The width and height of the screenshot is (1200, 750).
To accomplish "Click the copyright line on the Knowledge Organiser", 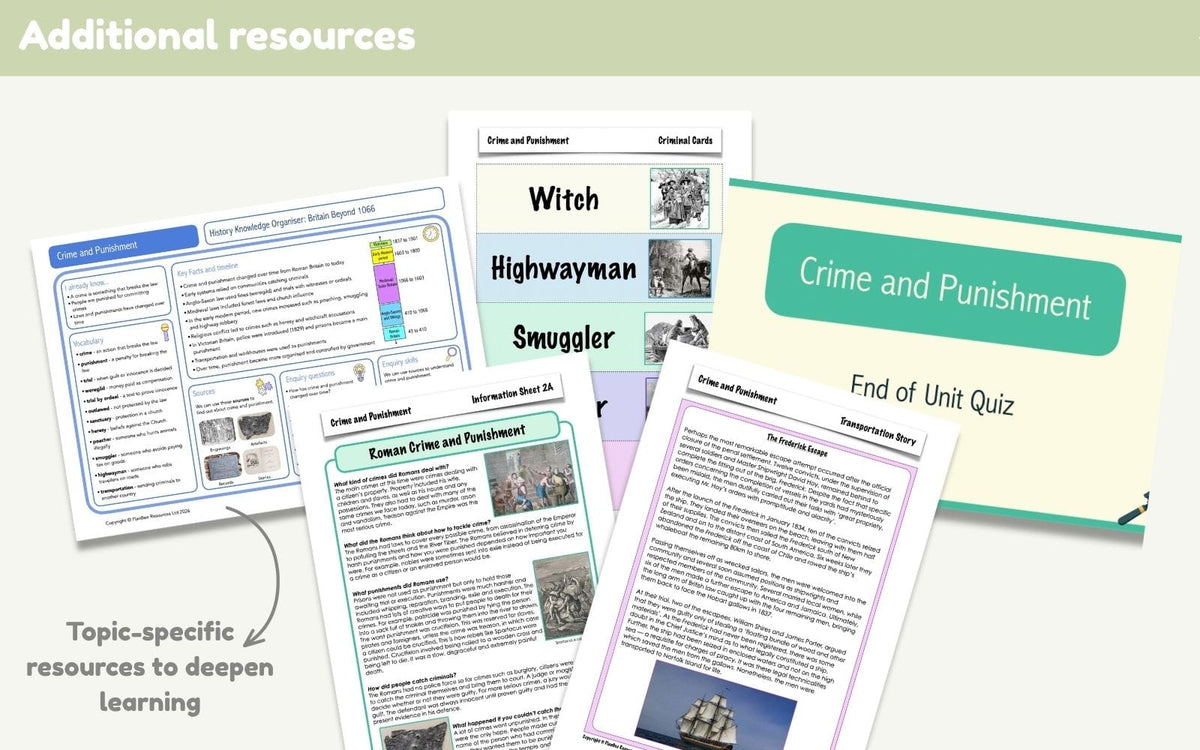I will [148, 517].
